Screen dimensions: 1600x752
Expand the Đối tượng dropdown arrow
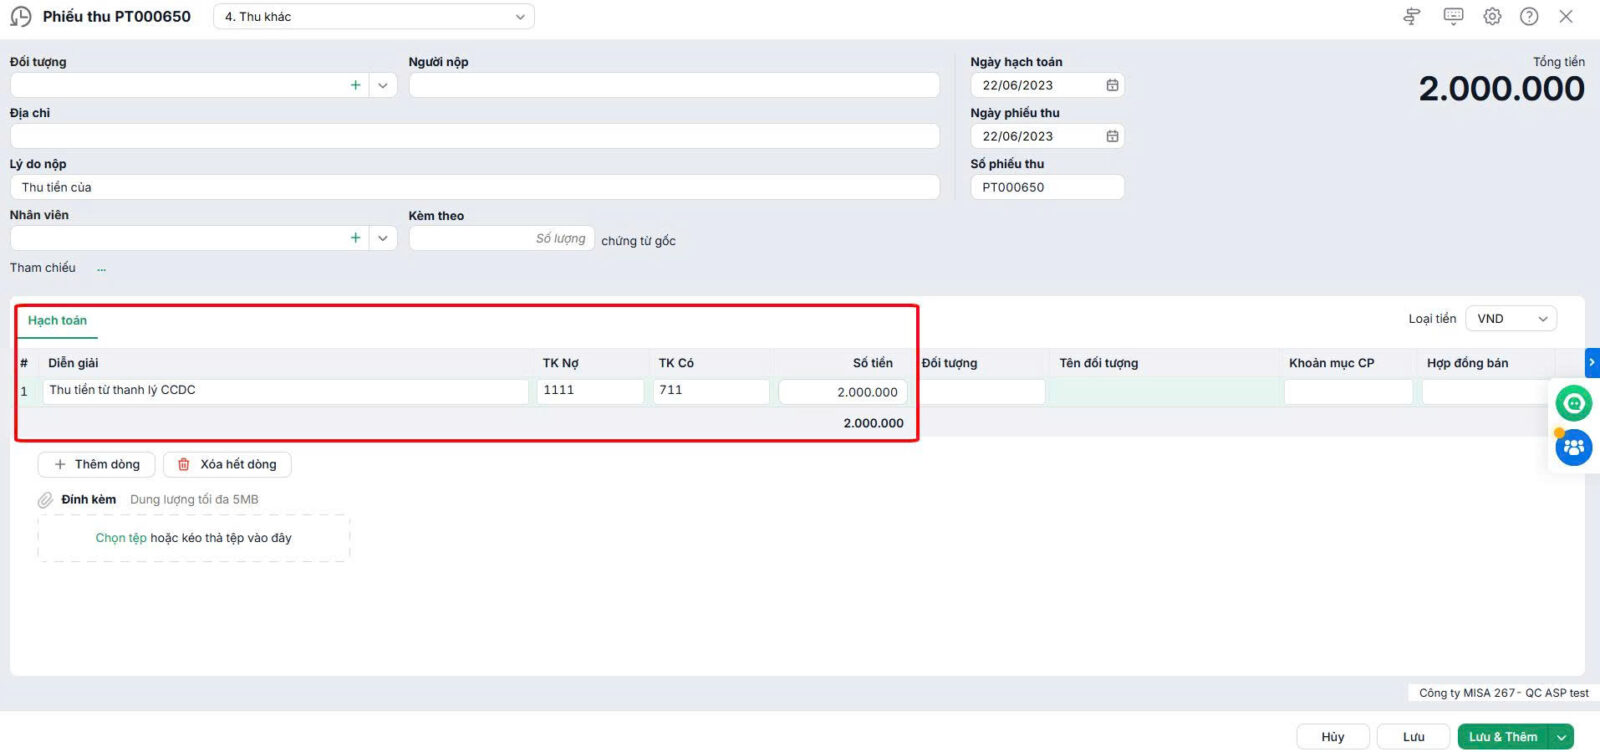click(x=383, y=85)
